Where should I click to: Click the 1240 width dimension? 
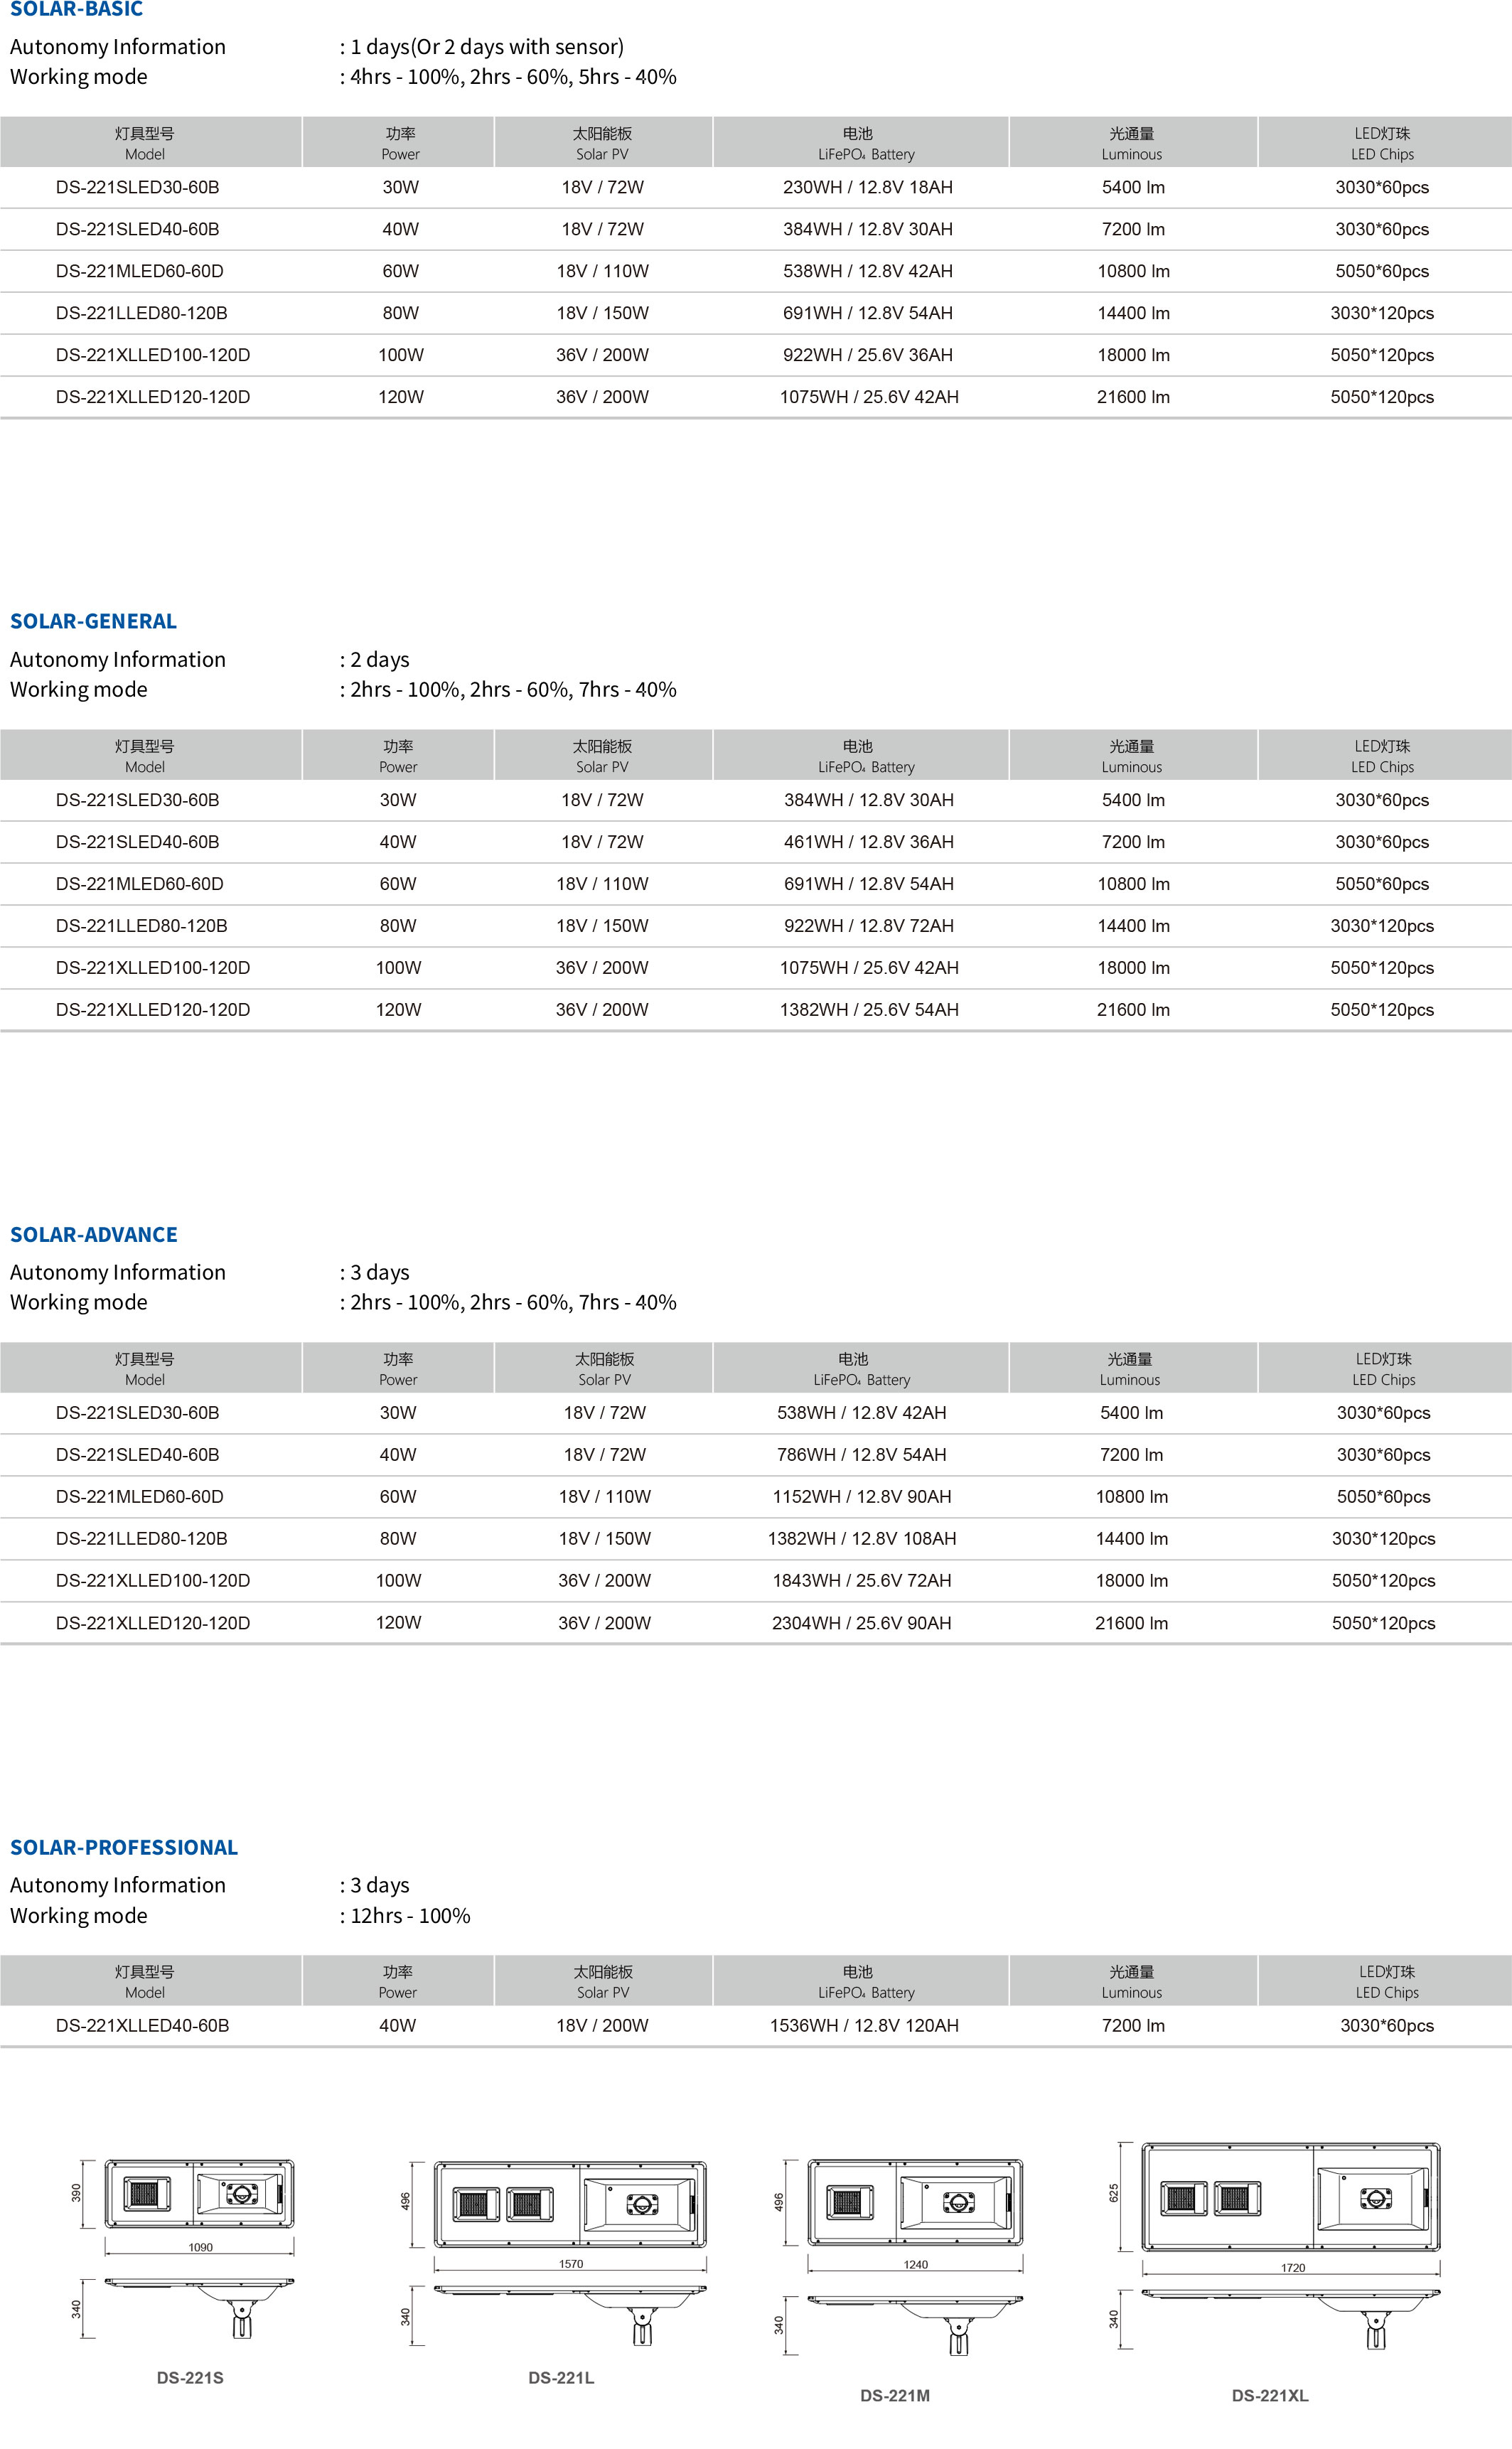(x=916, y=2265)
